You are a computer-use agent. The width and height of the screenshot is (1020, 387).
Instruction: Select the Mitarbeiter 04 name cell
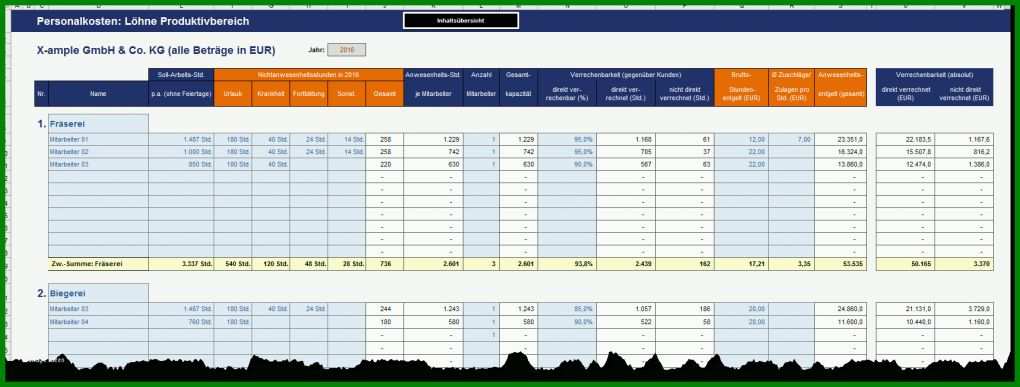click(x=98, y=322)
